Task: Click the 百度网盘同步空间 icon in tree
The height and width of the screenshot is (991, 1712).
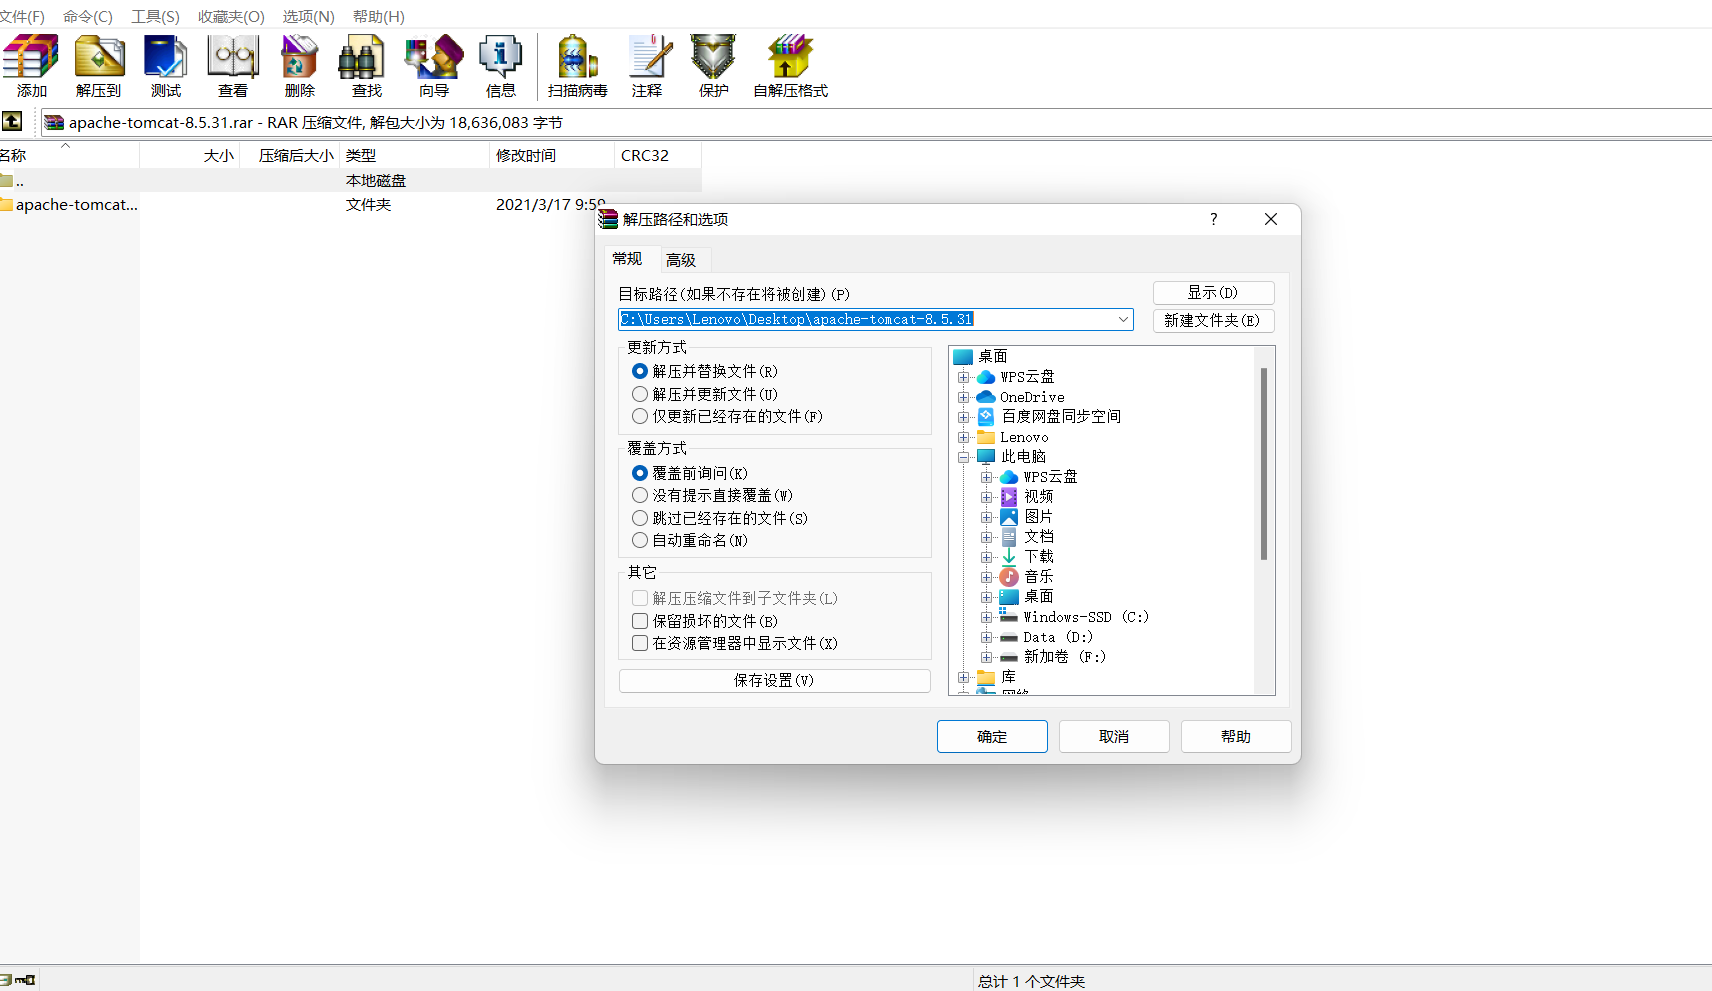Action: (x=986, y=416)
